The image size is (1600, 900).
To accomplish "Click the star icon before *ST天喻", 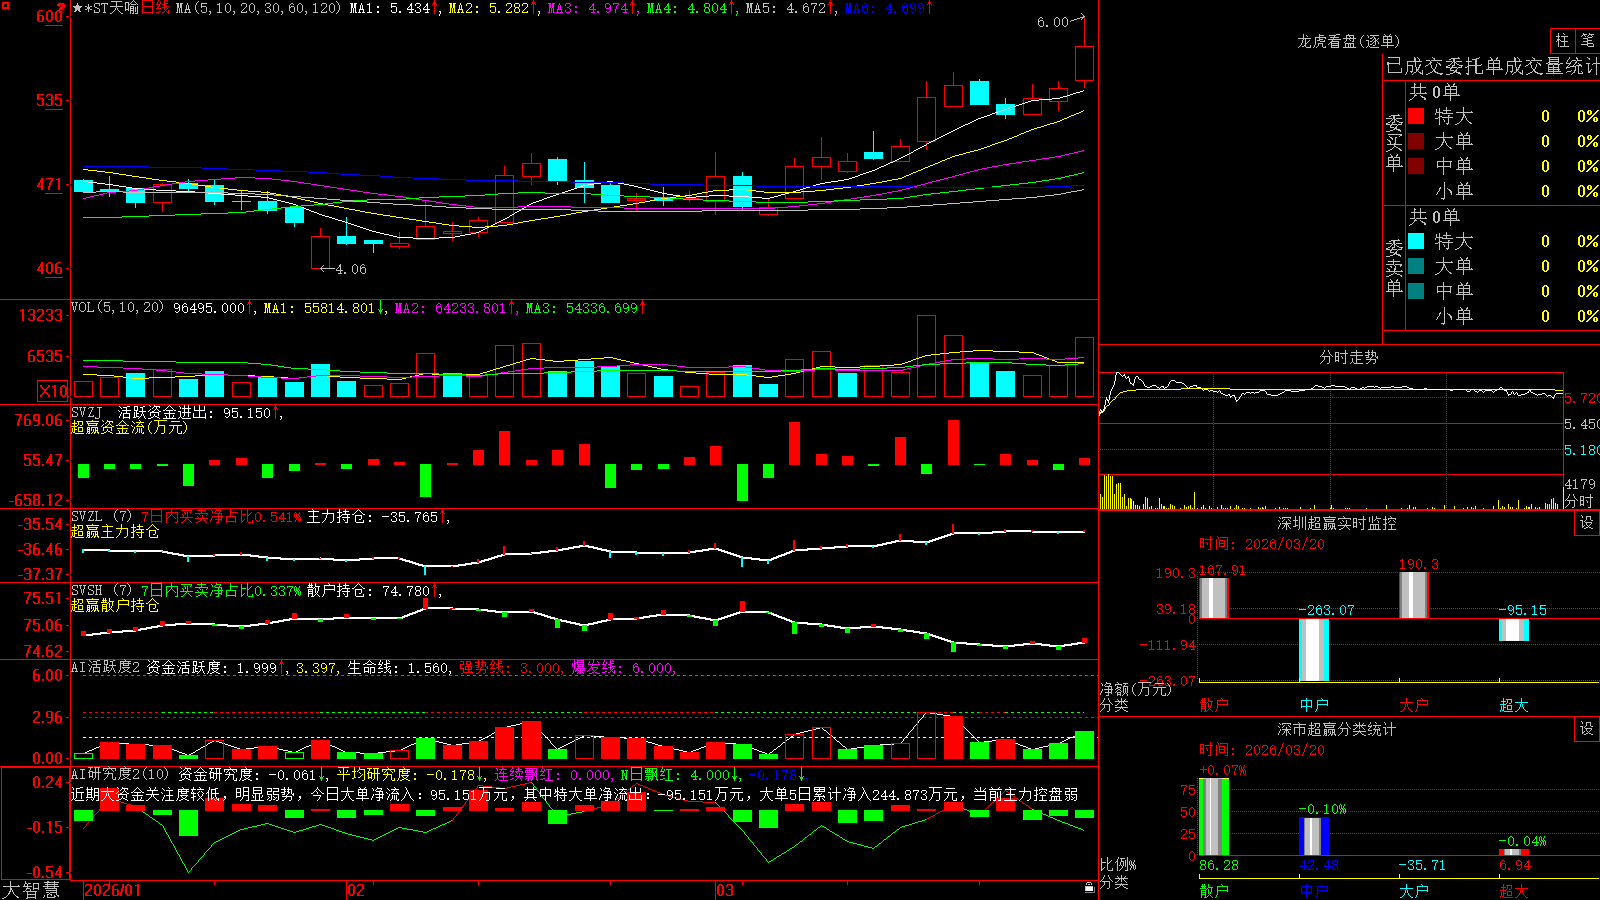I will click(78, 8).
